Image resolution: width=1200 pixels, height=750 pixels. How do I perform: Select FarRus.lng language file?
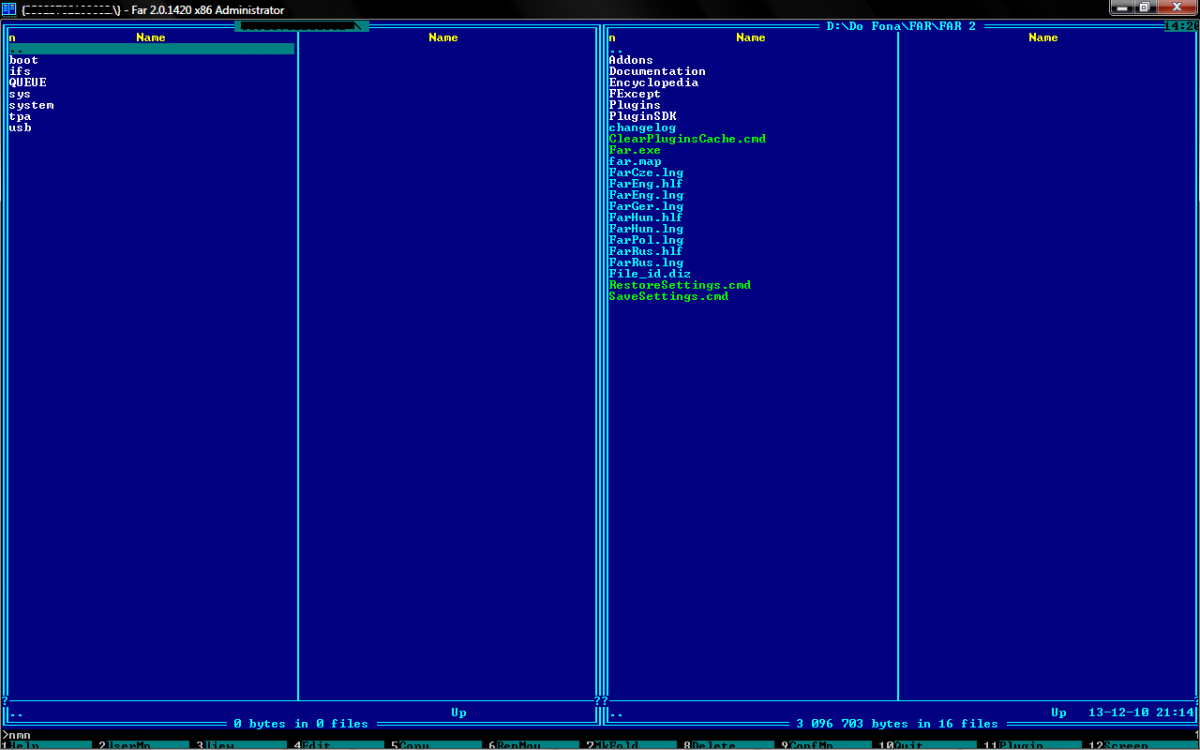click(646, 262)
